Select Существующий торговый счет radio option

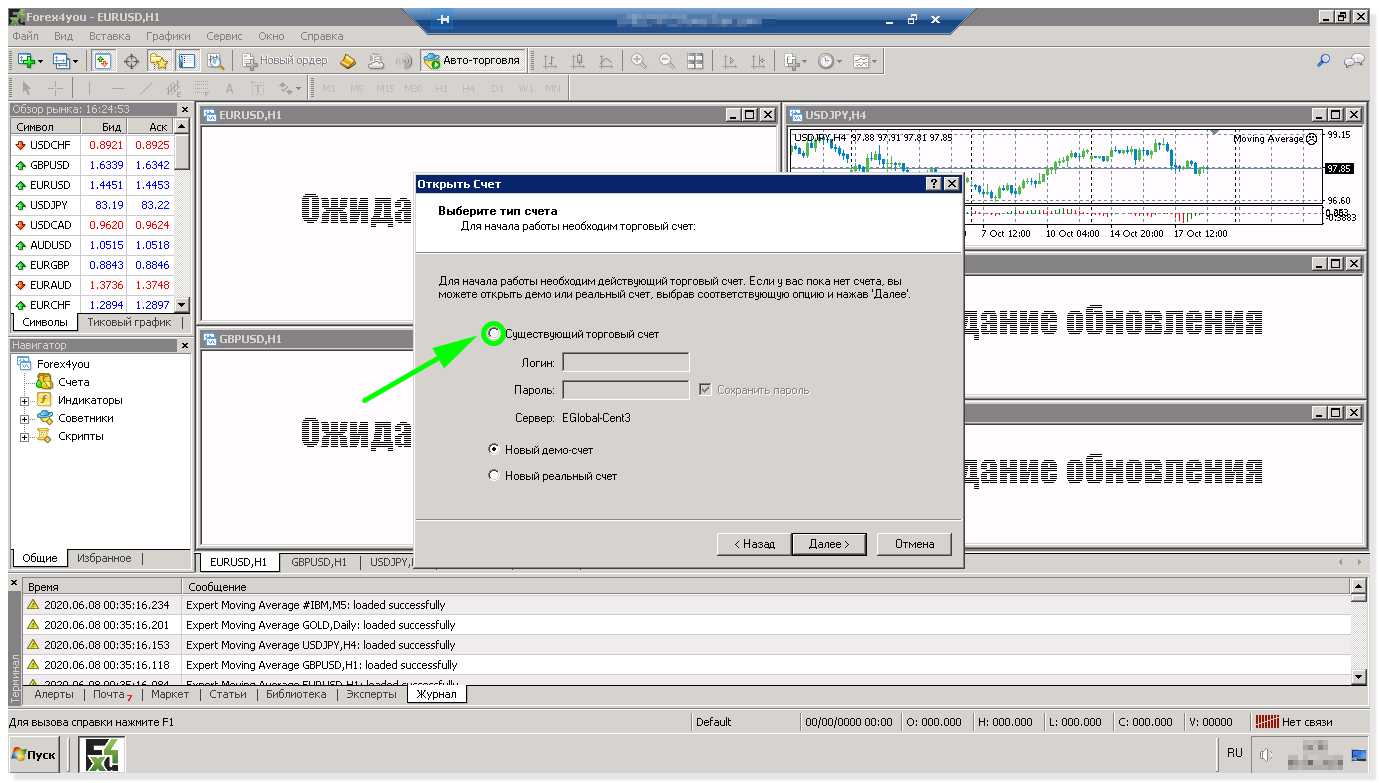493,334
